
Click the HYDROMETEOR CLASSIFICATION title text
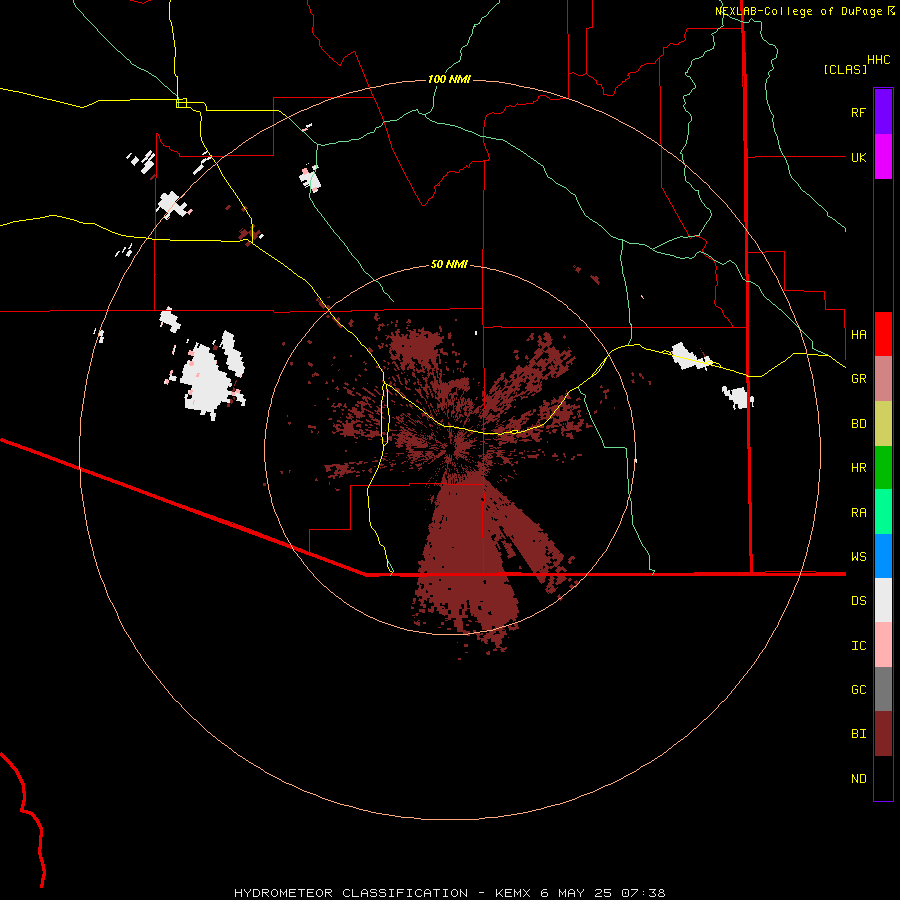point(351,893)
